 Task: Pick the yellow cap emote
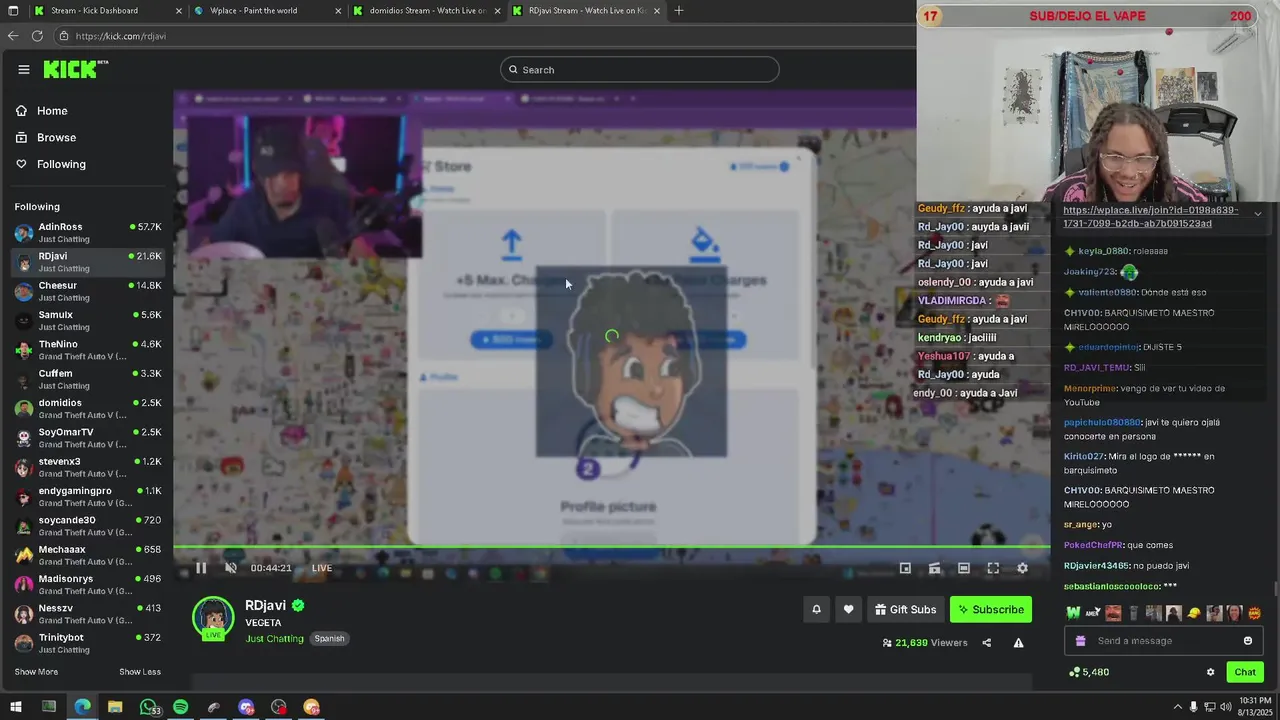click(x=1194, y=613)
